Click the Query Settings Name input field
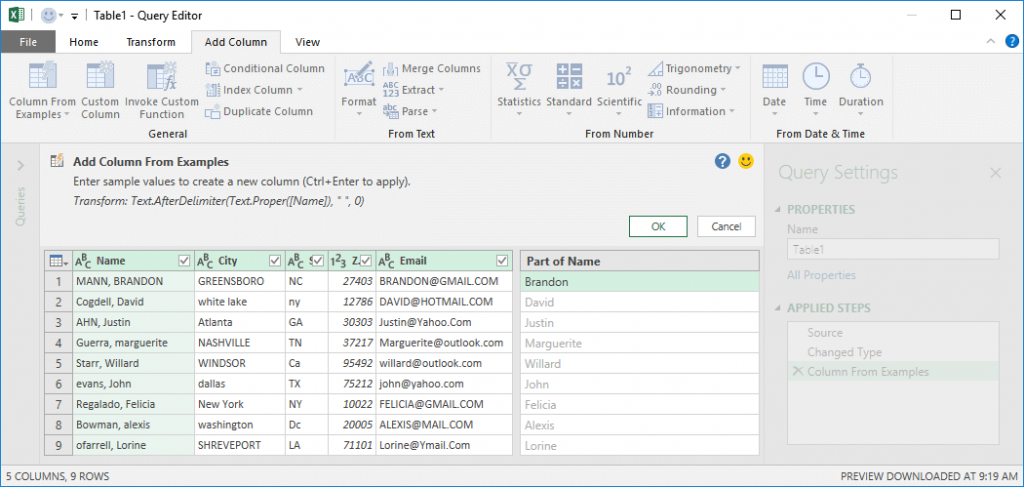Viewport: 1024px width, 487px height. (x=893, y=250)
